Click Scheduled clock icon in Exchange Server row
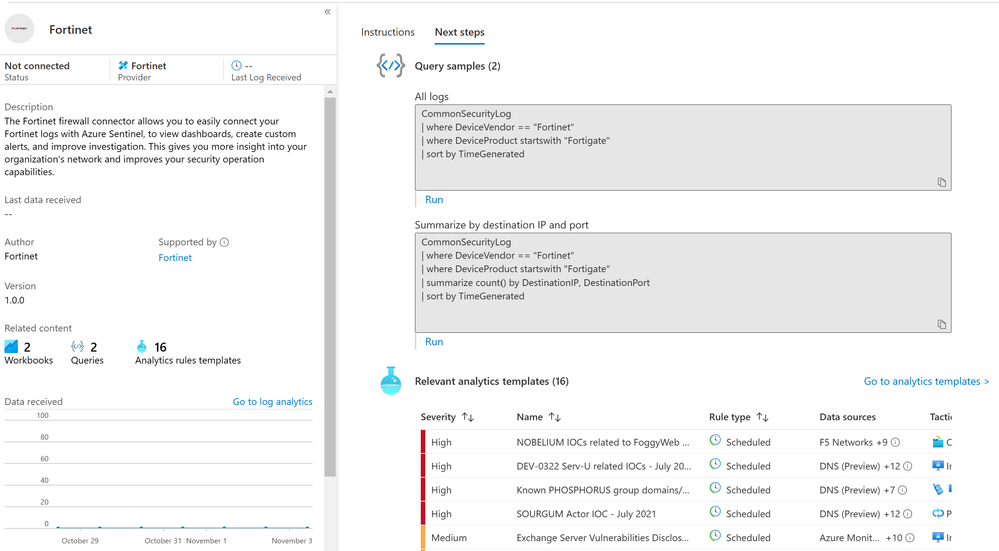This screenshot has height=551, width=999. pos(715,536)
